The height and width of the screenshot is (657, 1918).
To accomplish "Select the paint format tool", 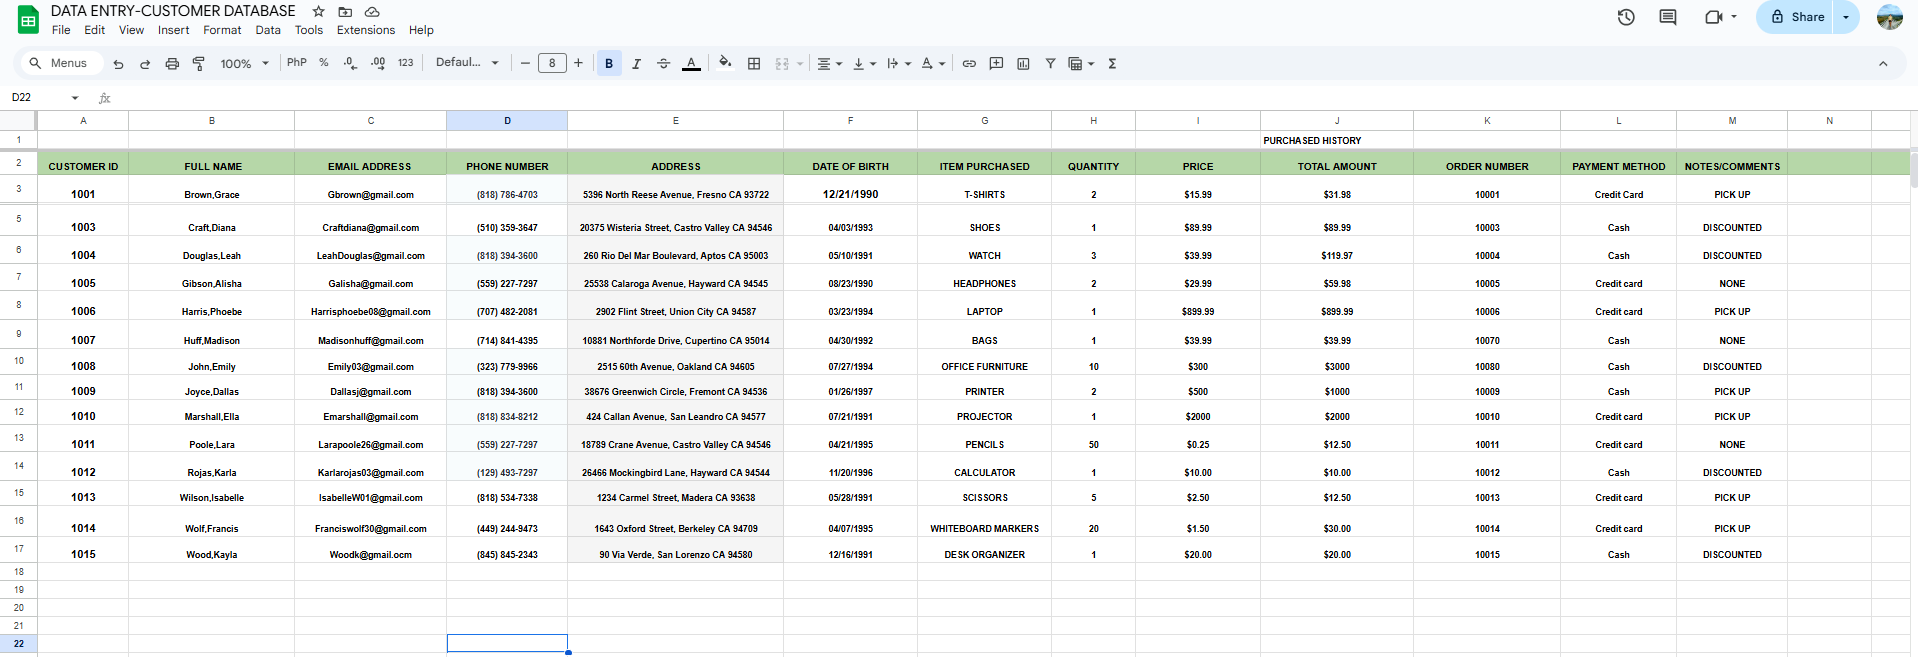I will [199, 63].
